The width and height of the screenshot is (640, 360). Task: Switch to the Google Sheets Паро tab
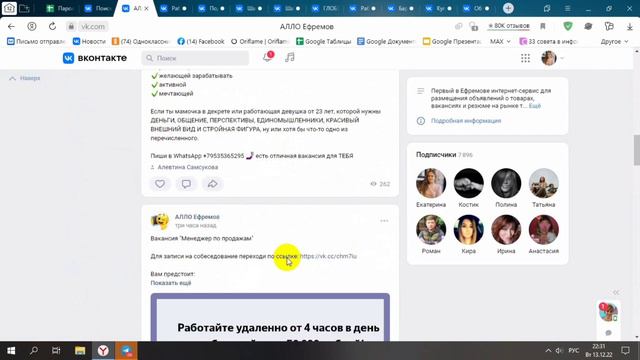click(60, 8)
